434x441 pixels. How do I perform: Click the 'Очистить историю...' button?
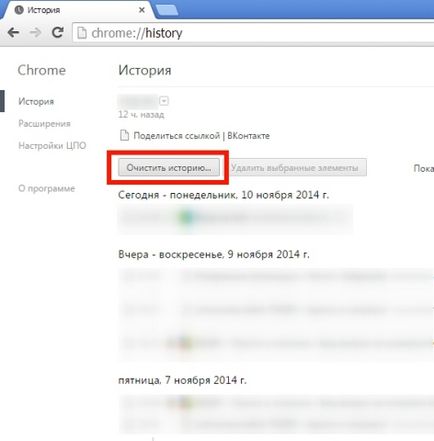coord(169,167)
